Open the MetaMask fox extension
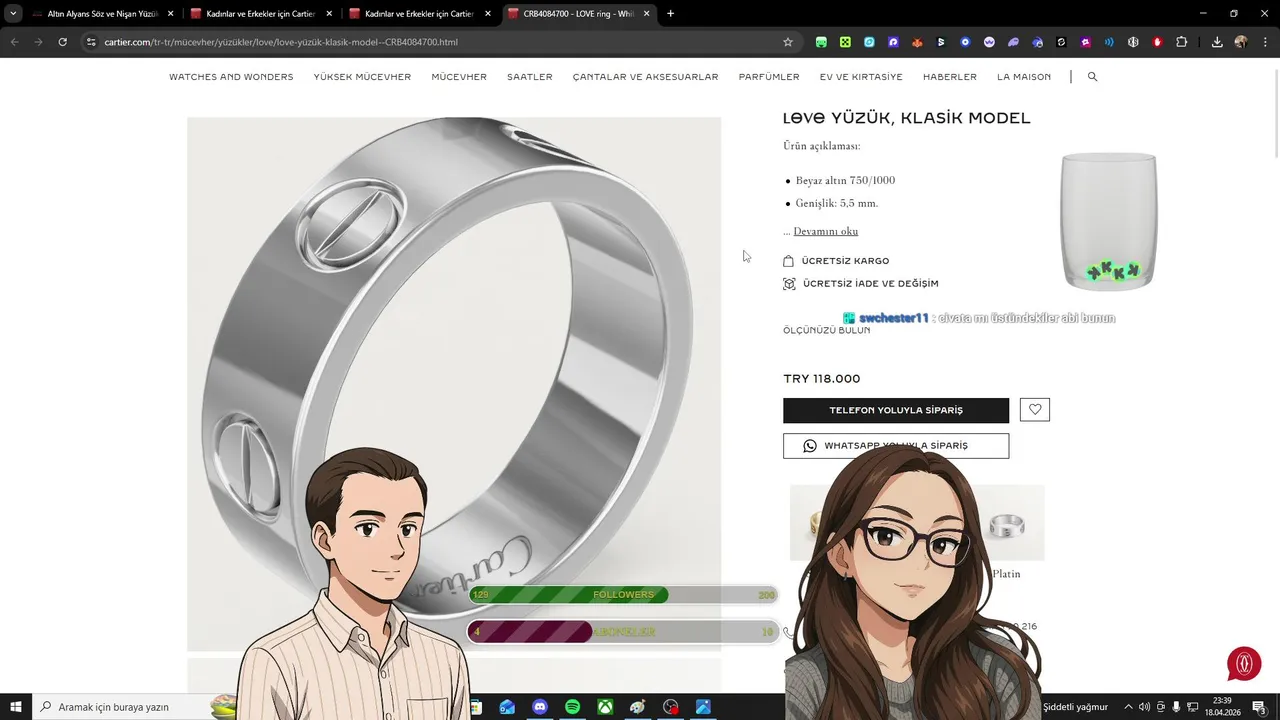 917,42
